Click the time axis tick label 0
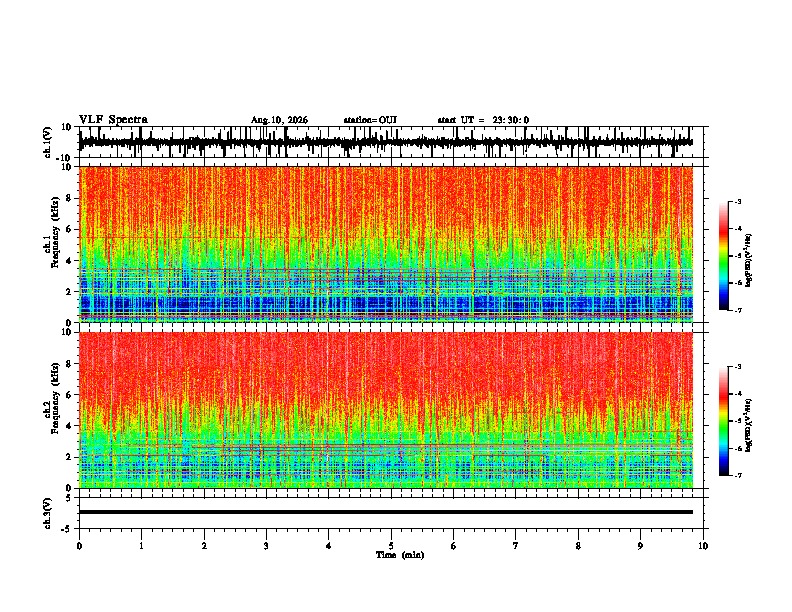 (79, 546)
